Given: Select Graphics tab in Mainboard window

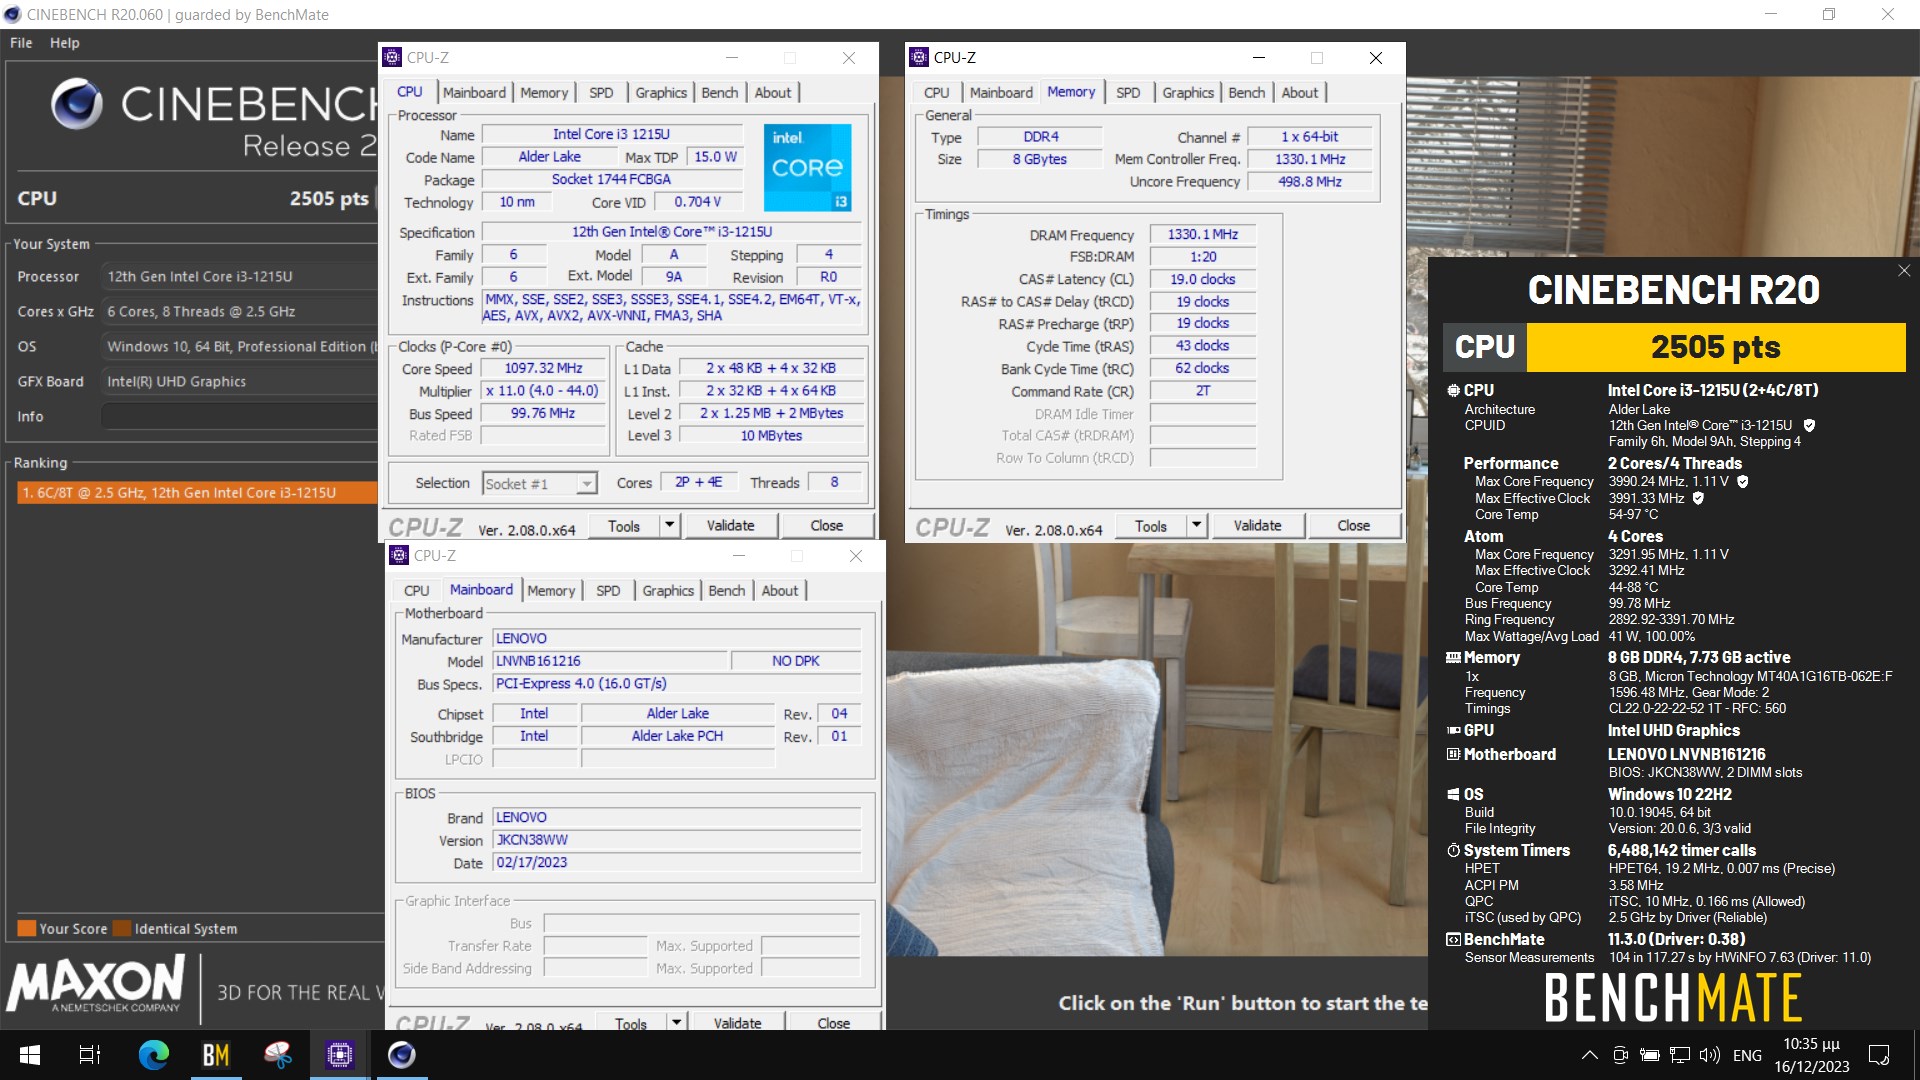Looking at the screenshot, I should [668, 590].
